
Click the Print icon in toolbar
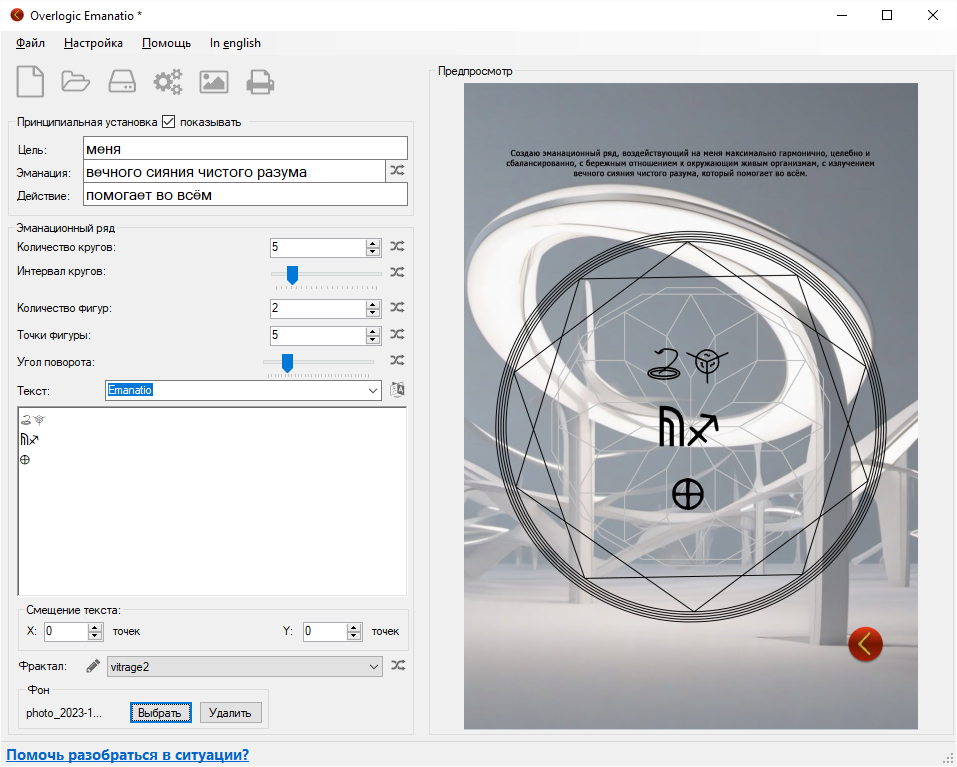pyautogui.click(x=261, y=81)
